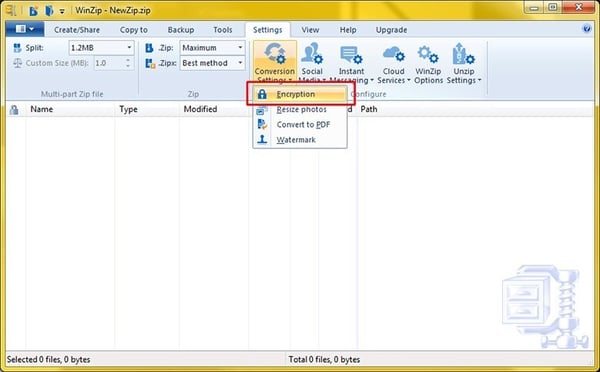Click the Split icon in Multi-part group

pyautogui.click(x=17, y=48)
